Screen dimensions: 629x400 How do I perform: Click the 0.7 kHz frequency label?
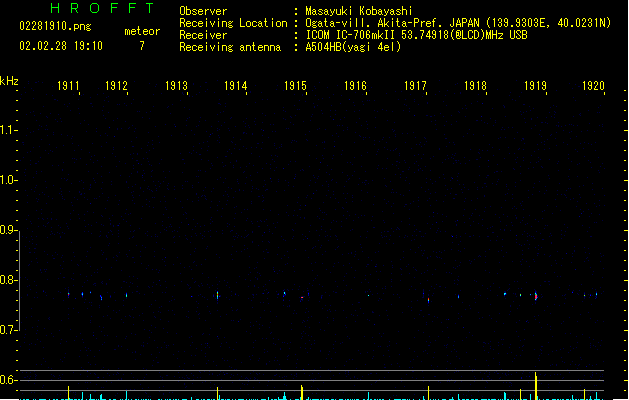tap(8, 330)
